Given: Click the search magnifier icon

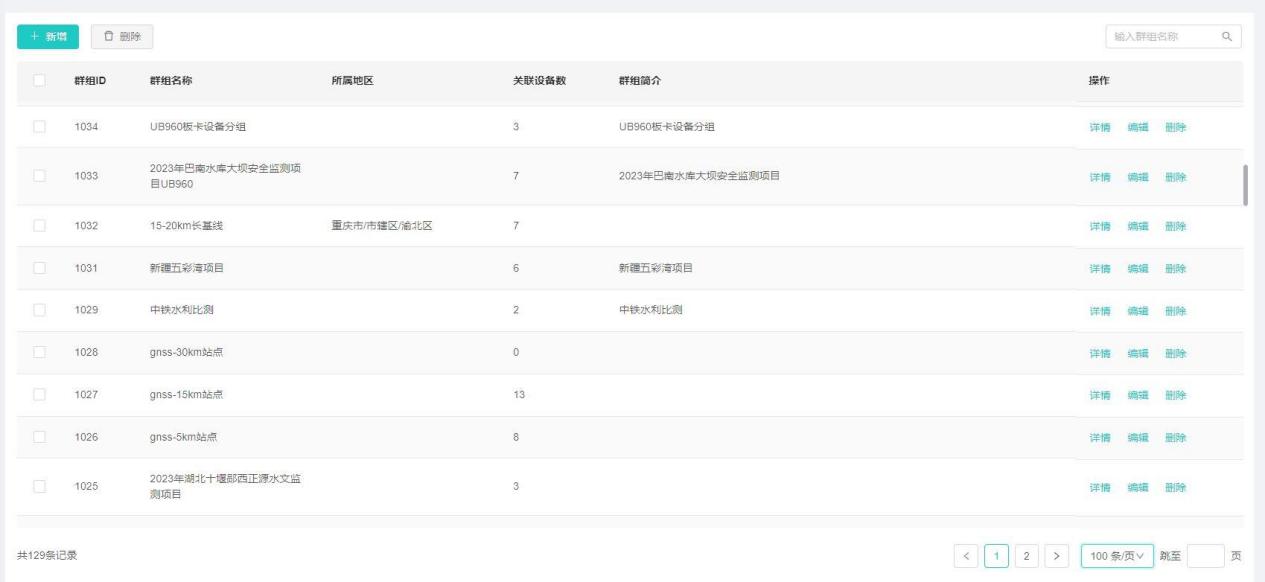Looking at the screenshot, I should [1226, 37].
